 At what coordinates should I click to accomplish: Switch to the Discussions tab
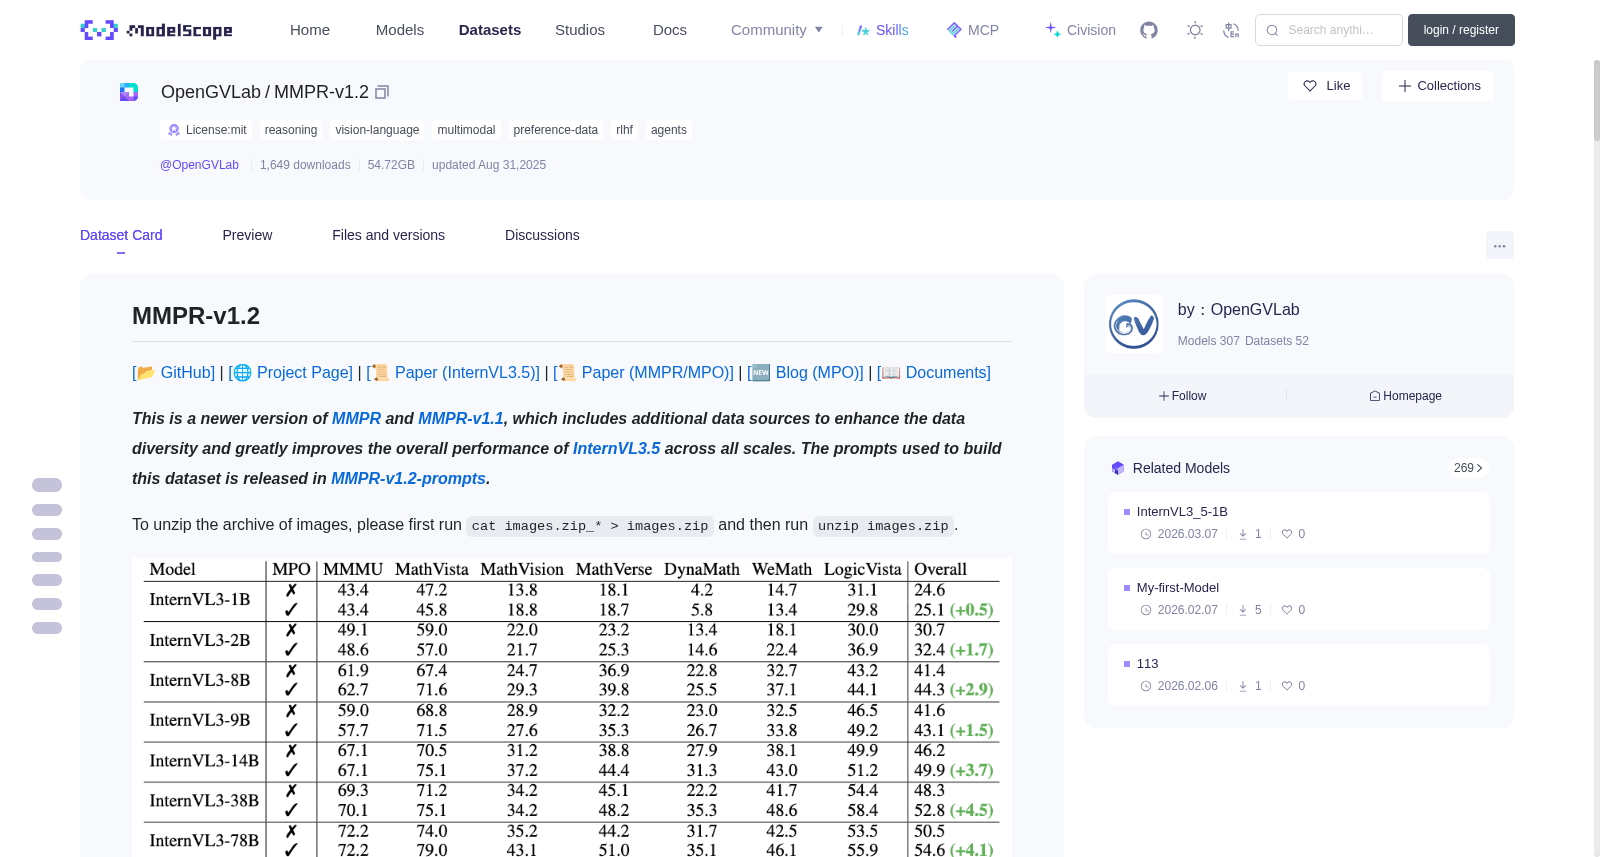point(542,235)
